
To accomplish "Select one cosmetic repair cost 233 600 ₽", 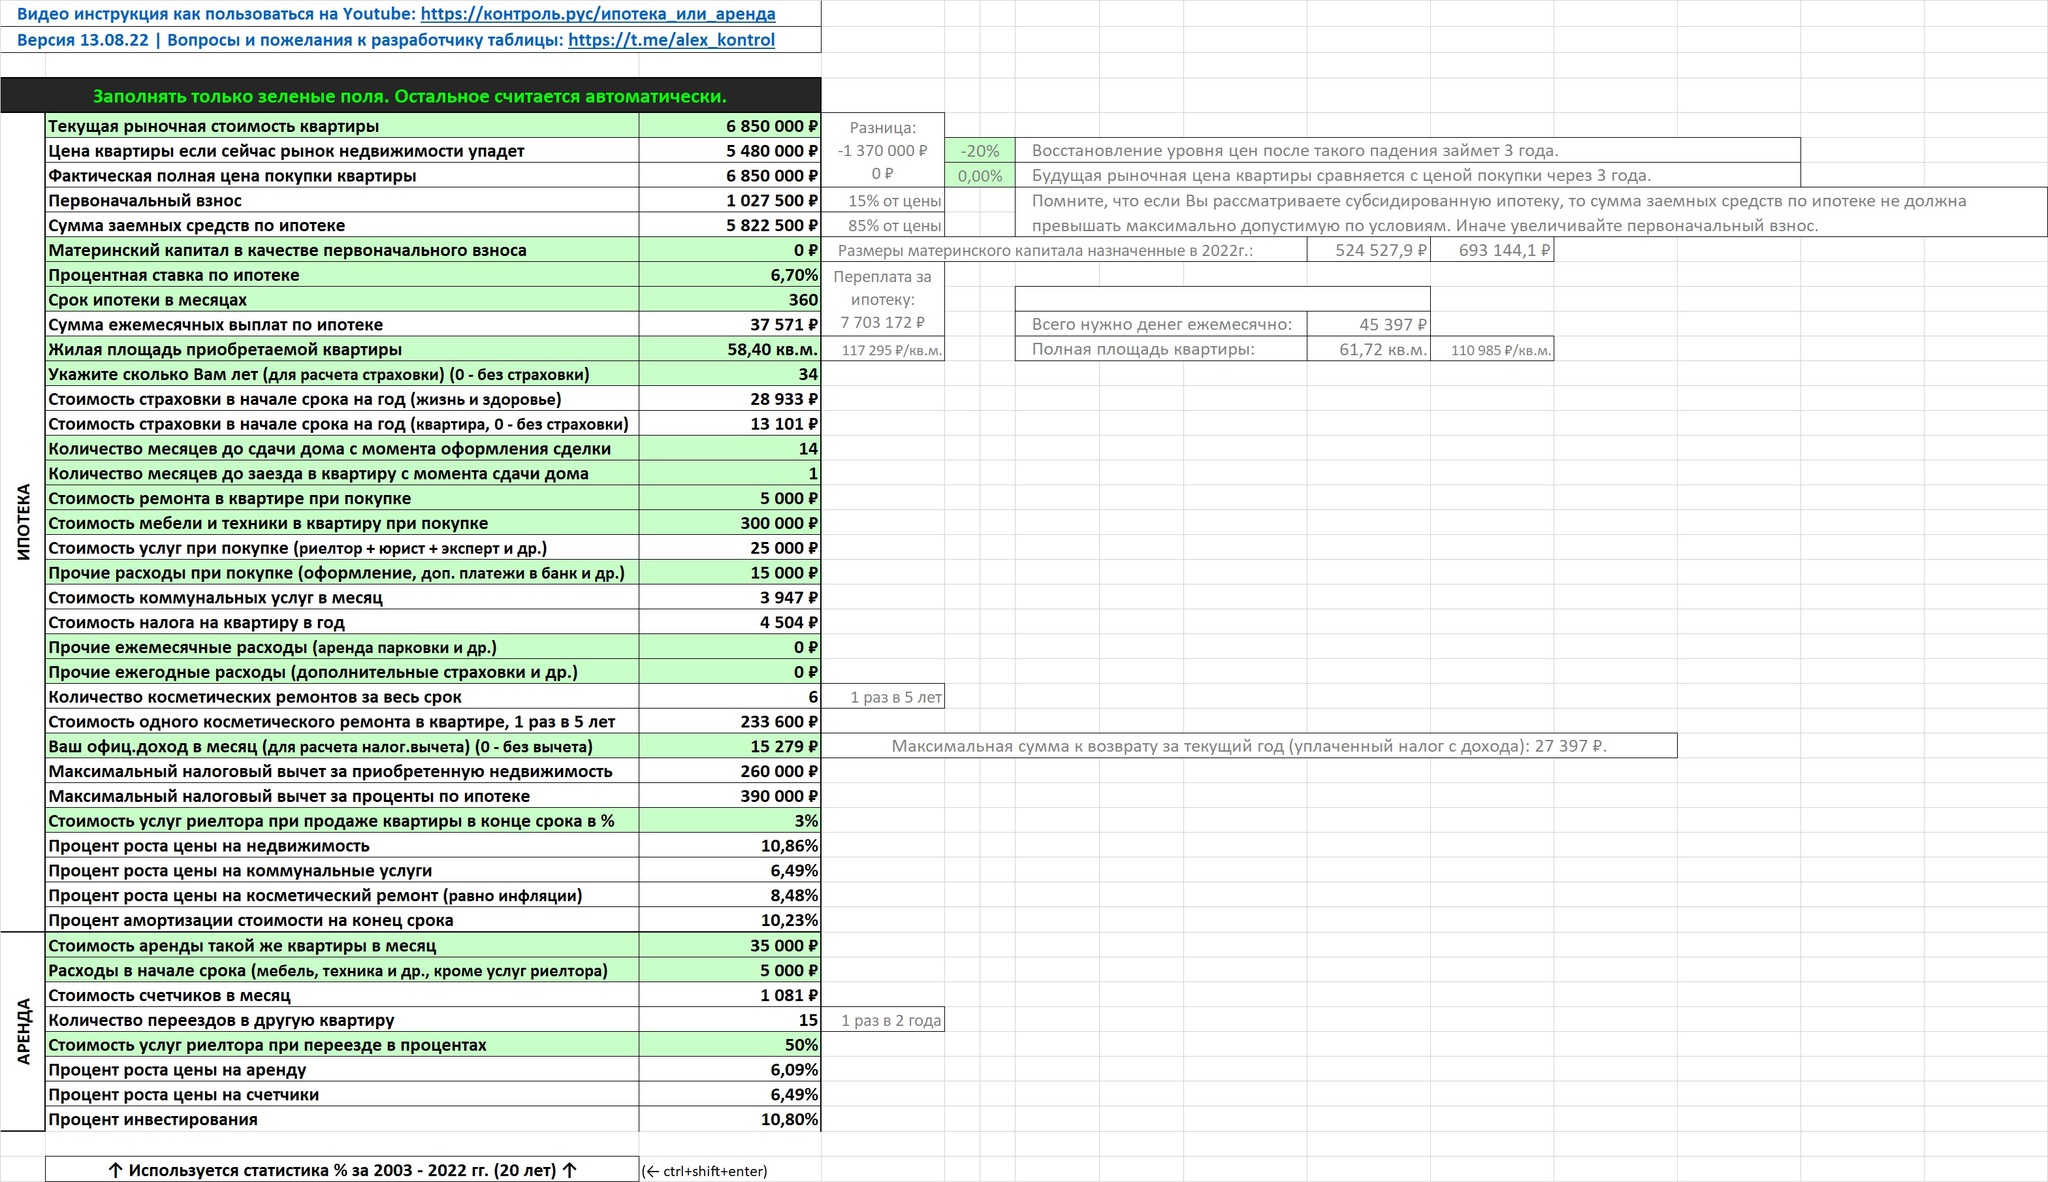I will pos(730,722).
